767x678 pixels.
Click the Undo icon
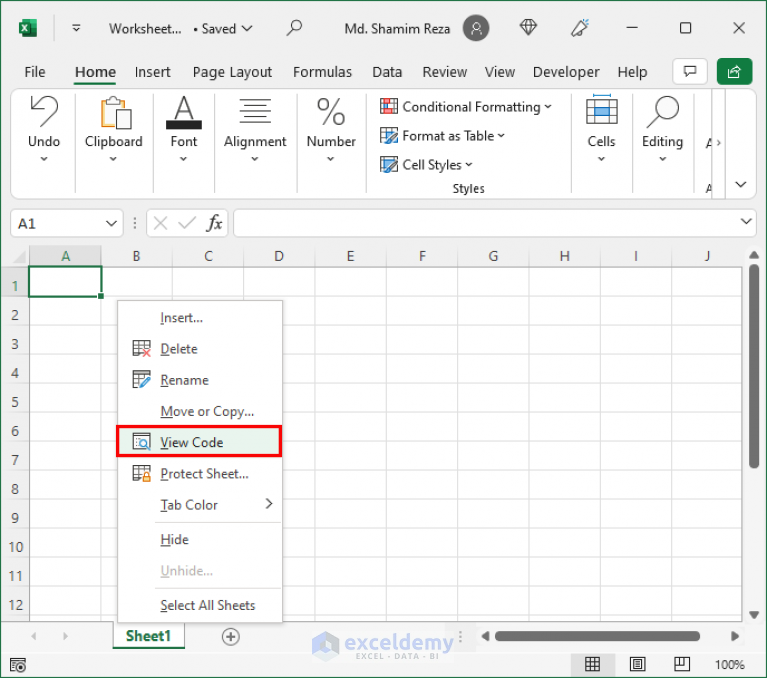pos(44,112)
